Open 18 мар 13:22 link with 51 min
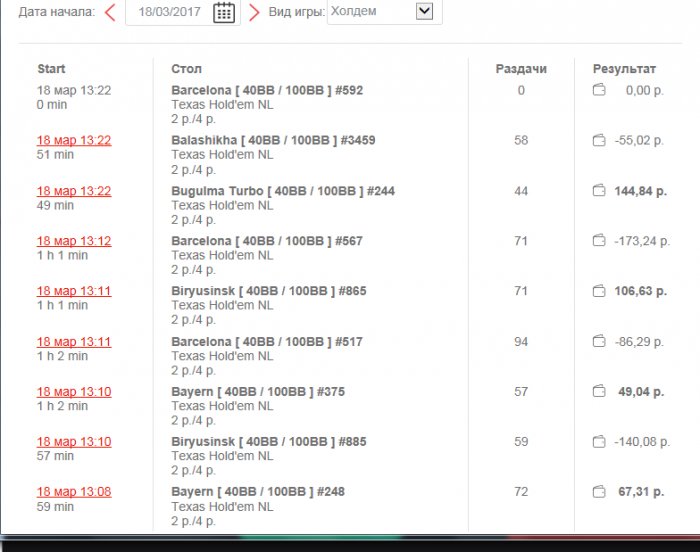Viewport: 700px width, 552px height. (x=74, y=140)
